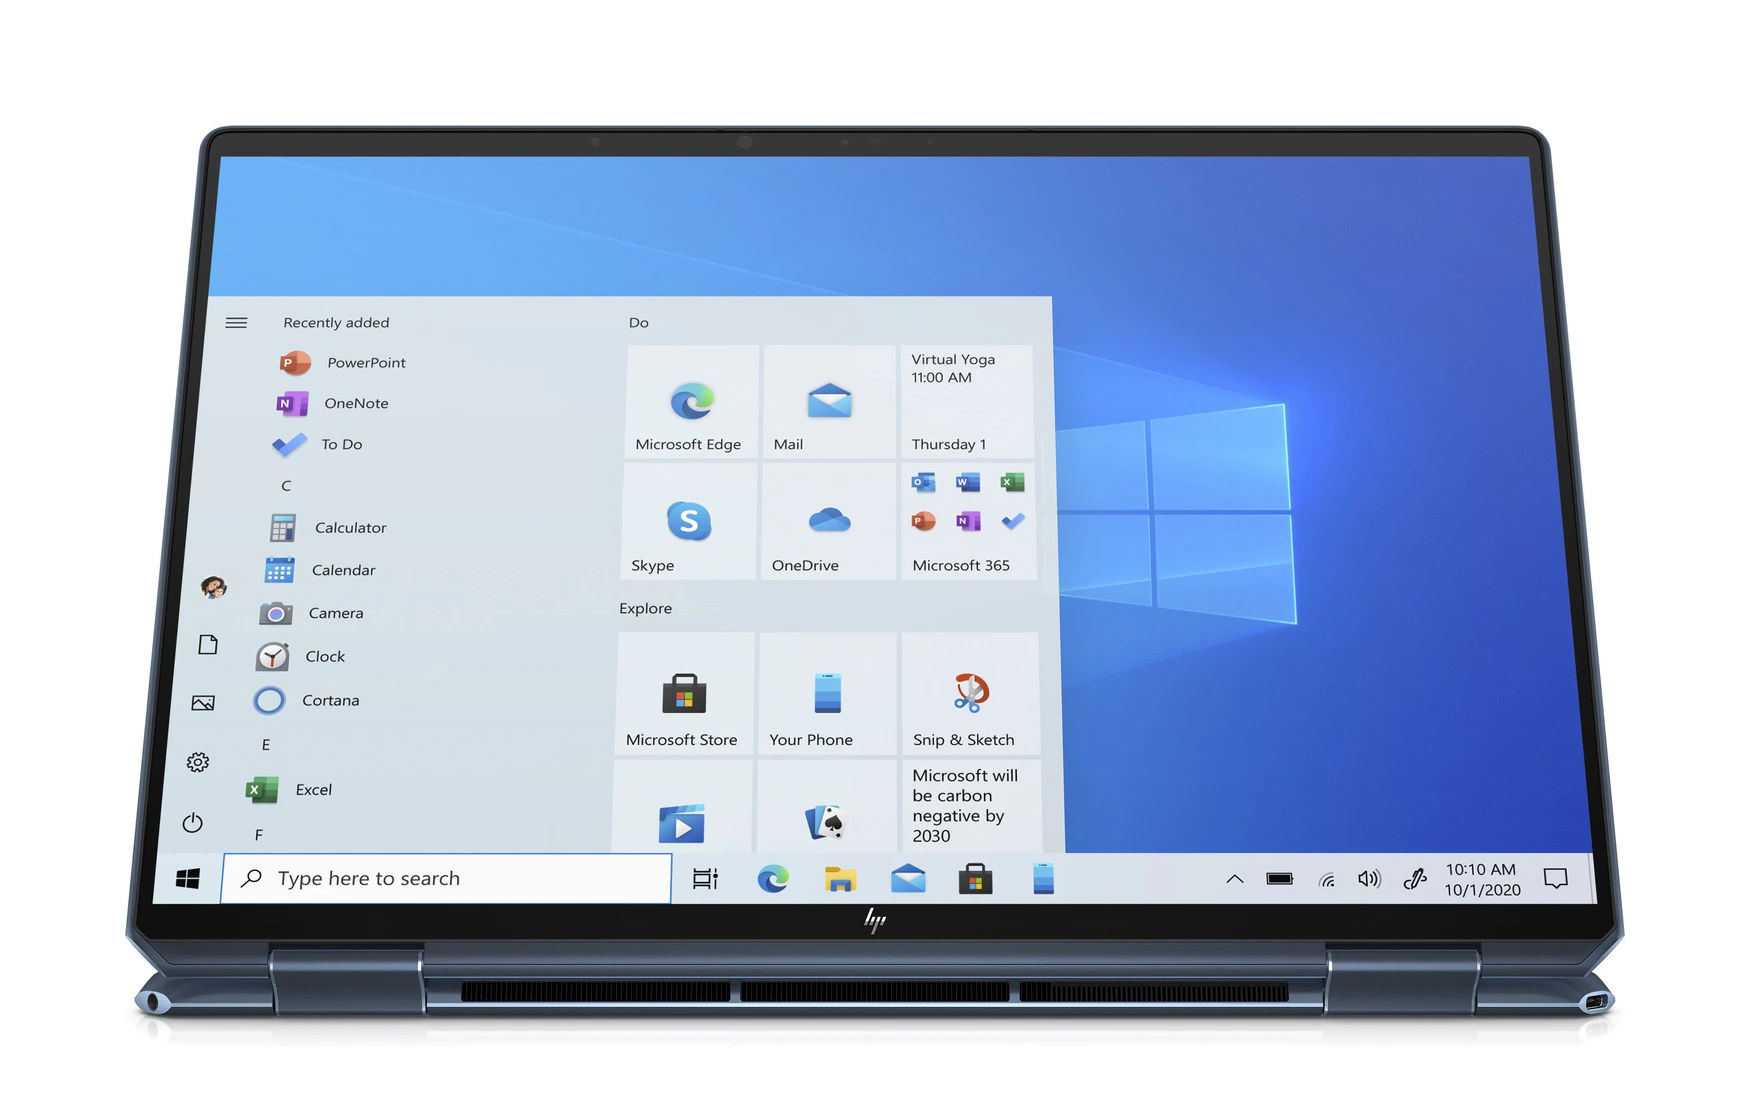Expand the Start menu hamburger navigation
This screenshot has width=1750, height=1115.
pos(236,323)
